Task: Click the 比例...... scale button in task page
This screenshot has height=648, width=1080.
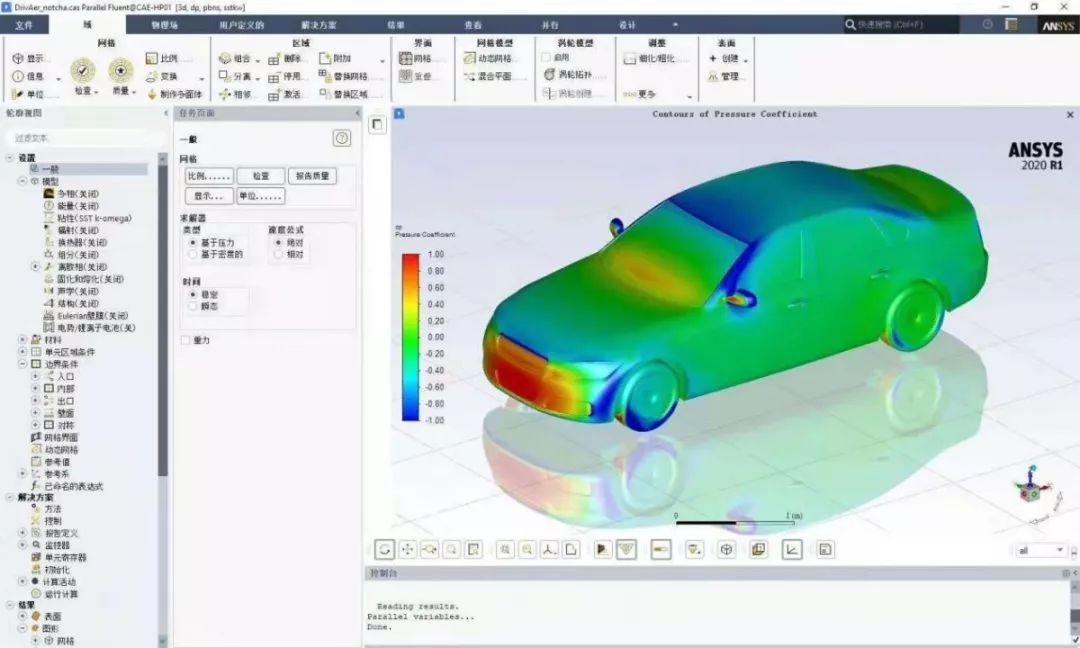Action: pos(209,176)
